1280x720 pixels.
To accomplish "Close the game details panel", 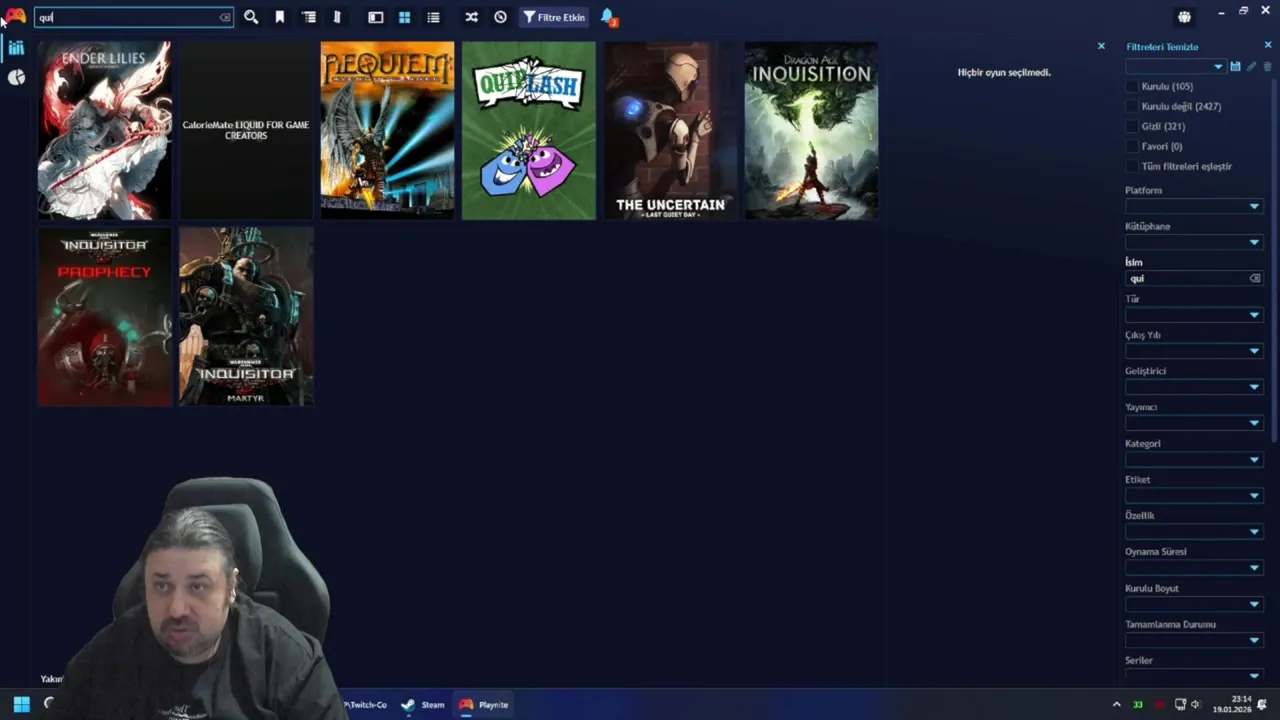I will coord(1101,46).
